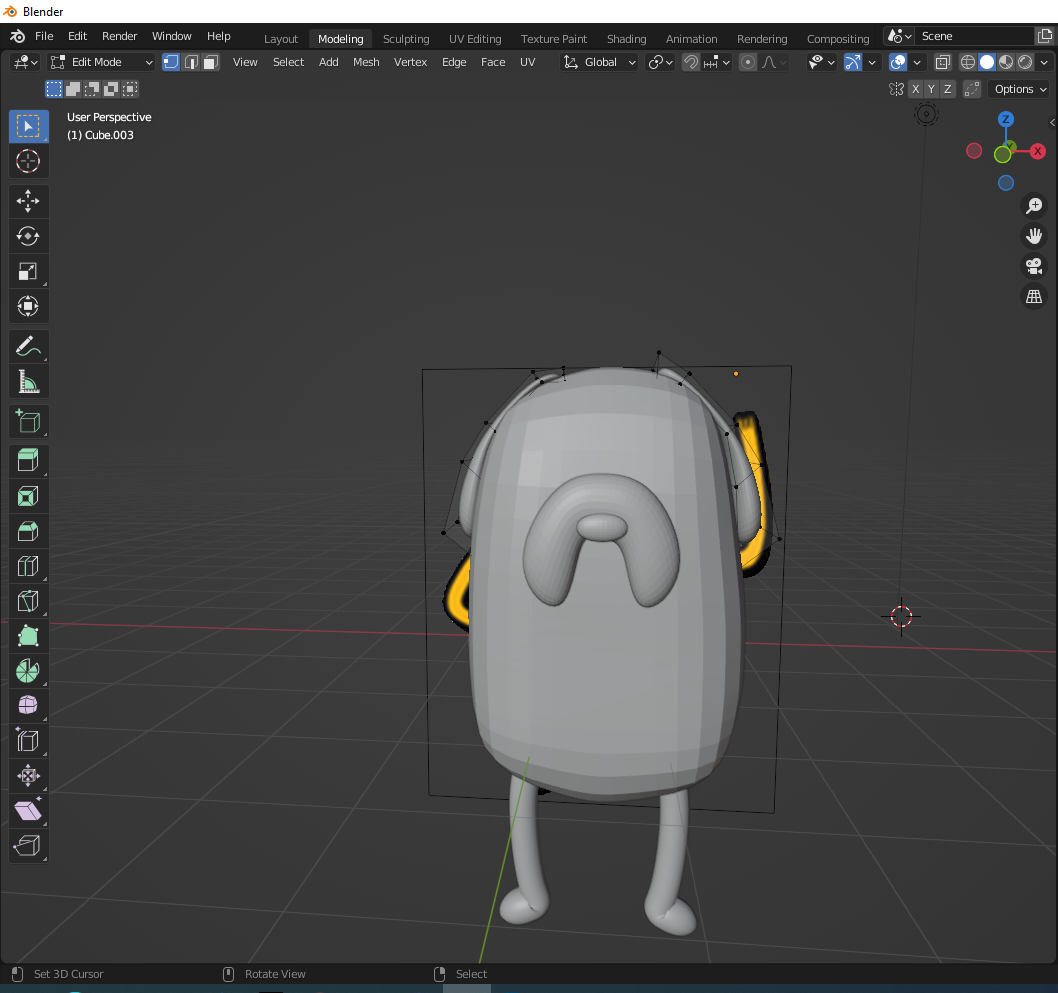The width and height of the screenshot is (1058, 993).
Task: Switch to the Shading workspace tab
Action: pos(626,39)
